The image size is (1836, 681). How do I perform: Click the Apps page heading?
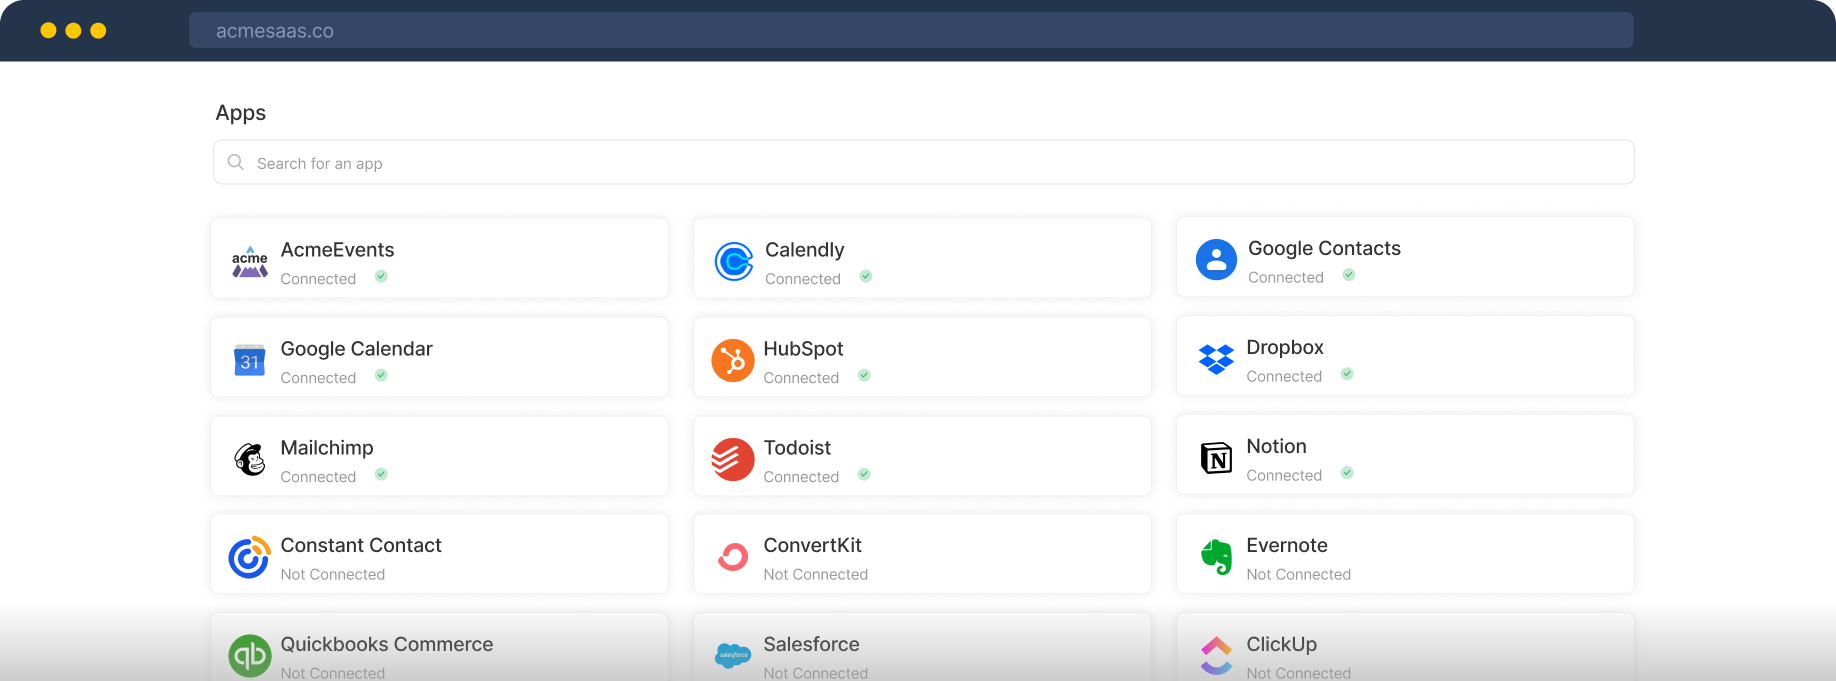pos(241,113)
